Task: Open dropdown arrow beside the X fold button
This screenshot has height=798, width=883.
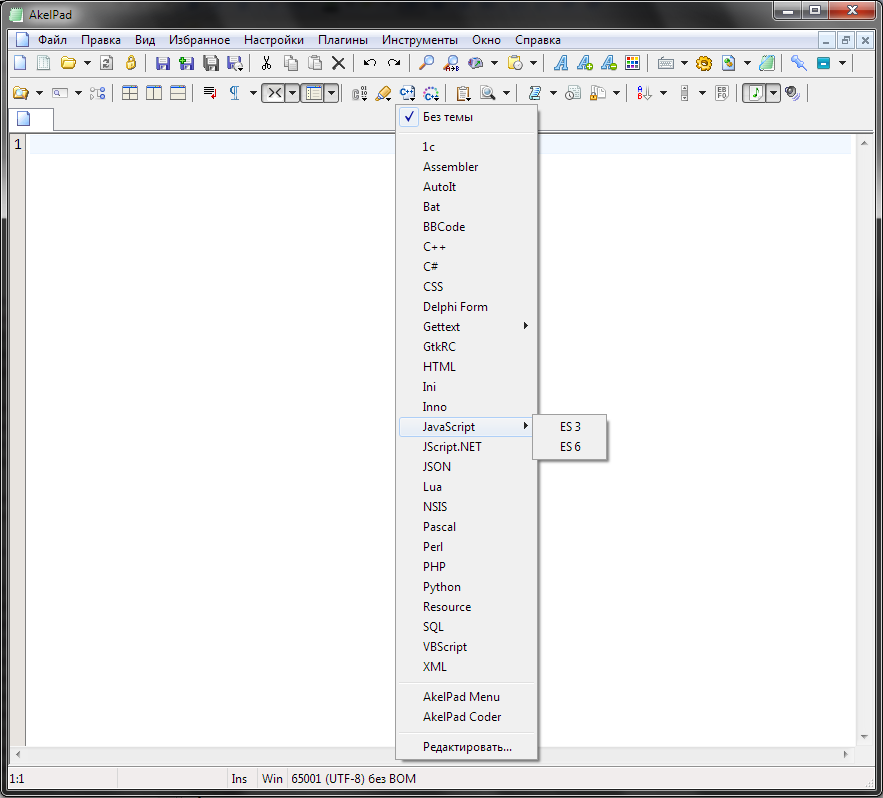Action: point(292,93)
